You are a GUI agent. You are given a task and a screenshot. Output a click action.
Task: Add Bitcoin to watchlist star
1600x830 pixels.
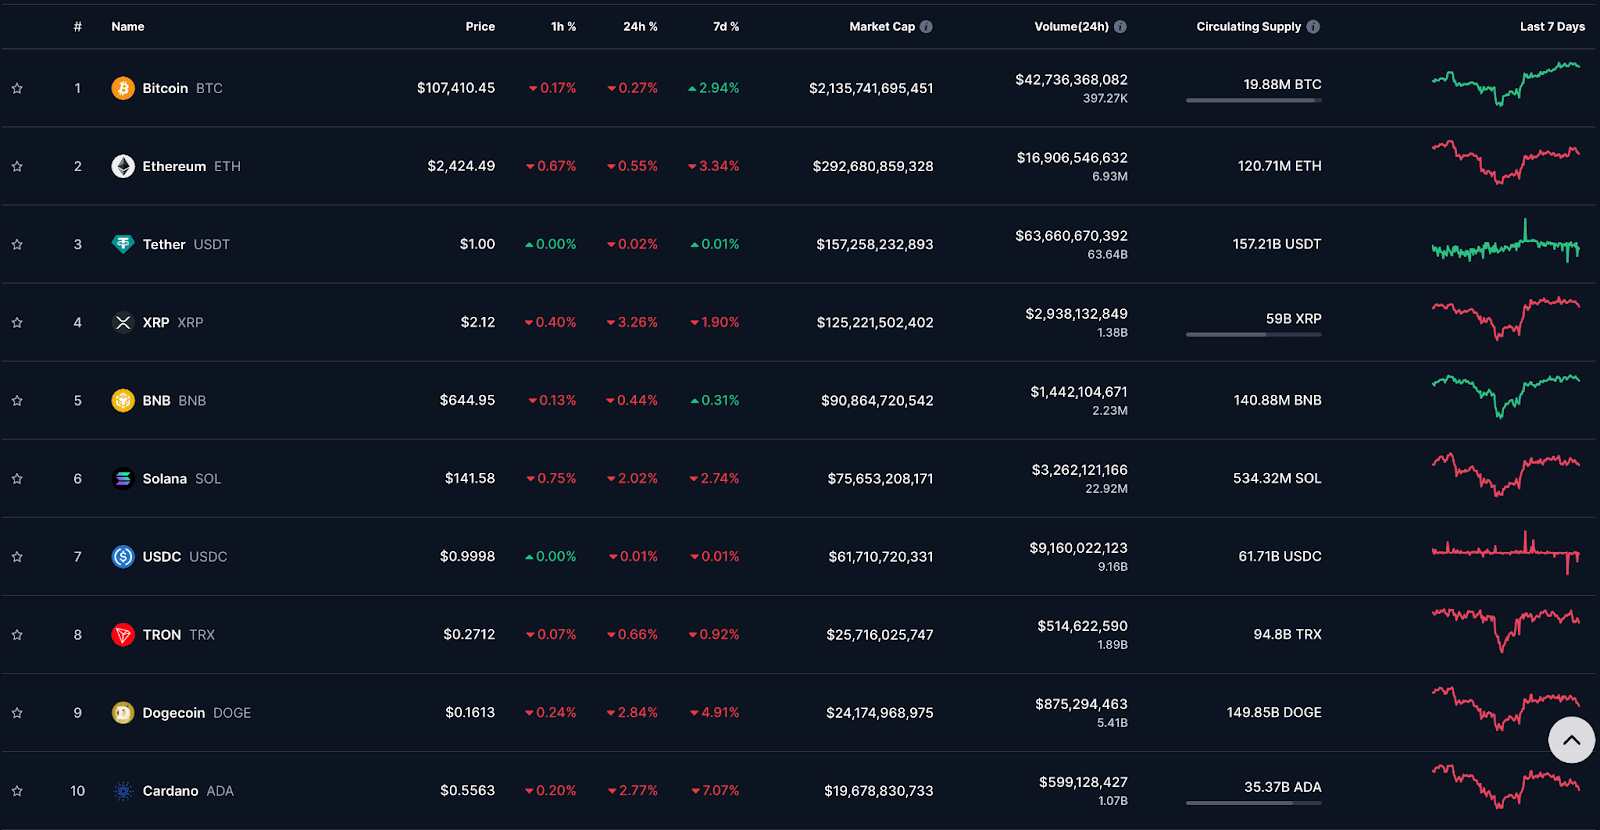[17, 88]
